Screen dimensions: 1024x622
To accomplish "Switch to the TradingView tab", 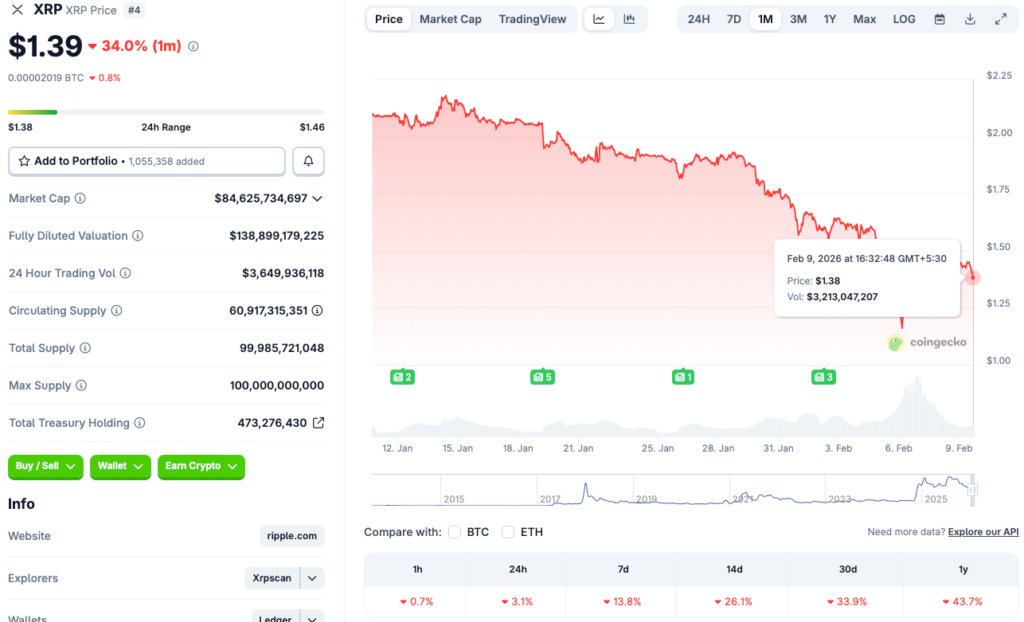I will tap(531, 18).
